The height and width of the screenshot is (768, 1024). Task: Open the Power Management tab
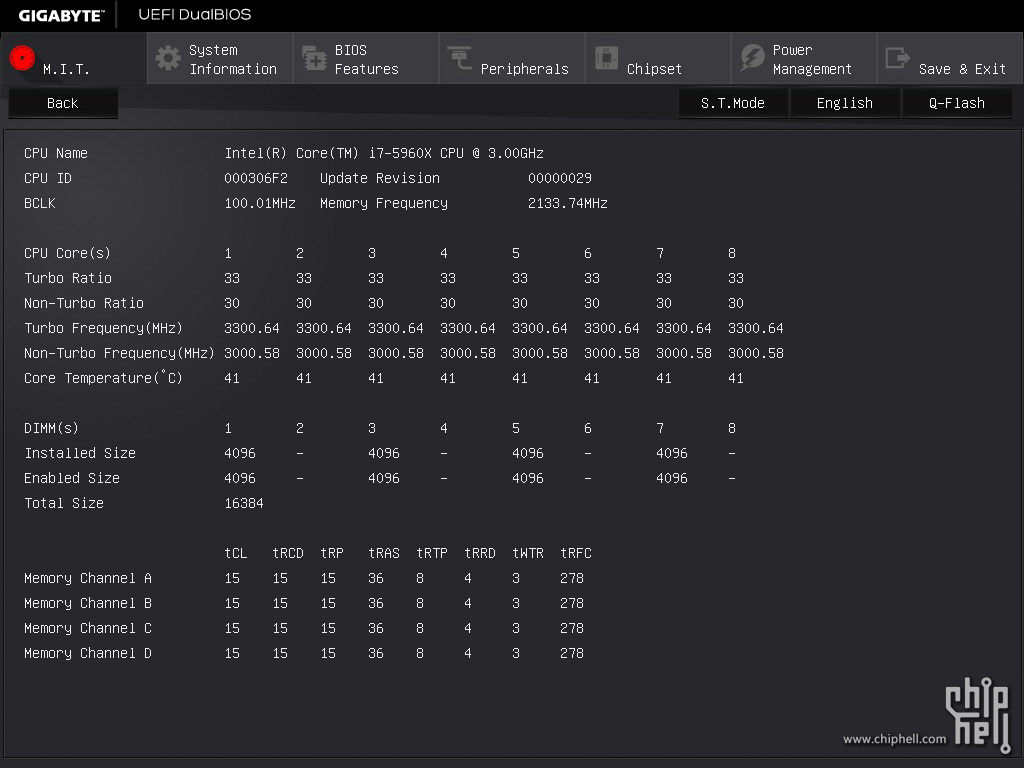tap(804, 59)
